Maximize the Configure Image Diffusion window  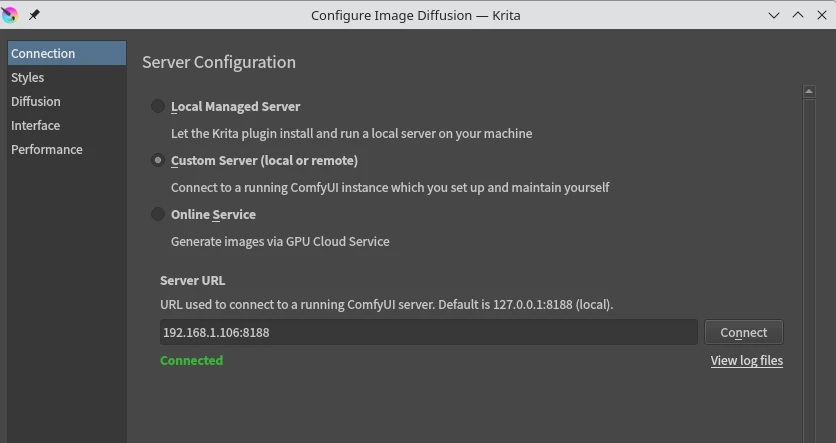coord(798,15)
